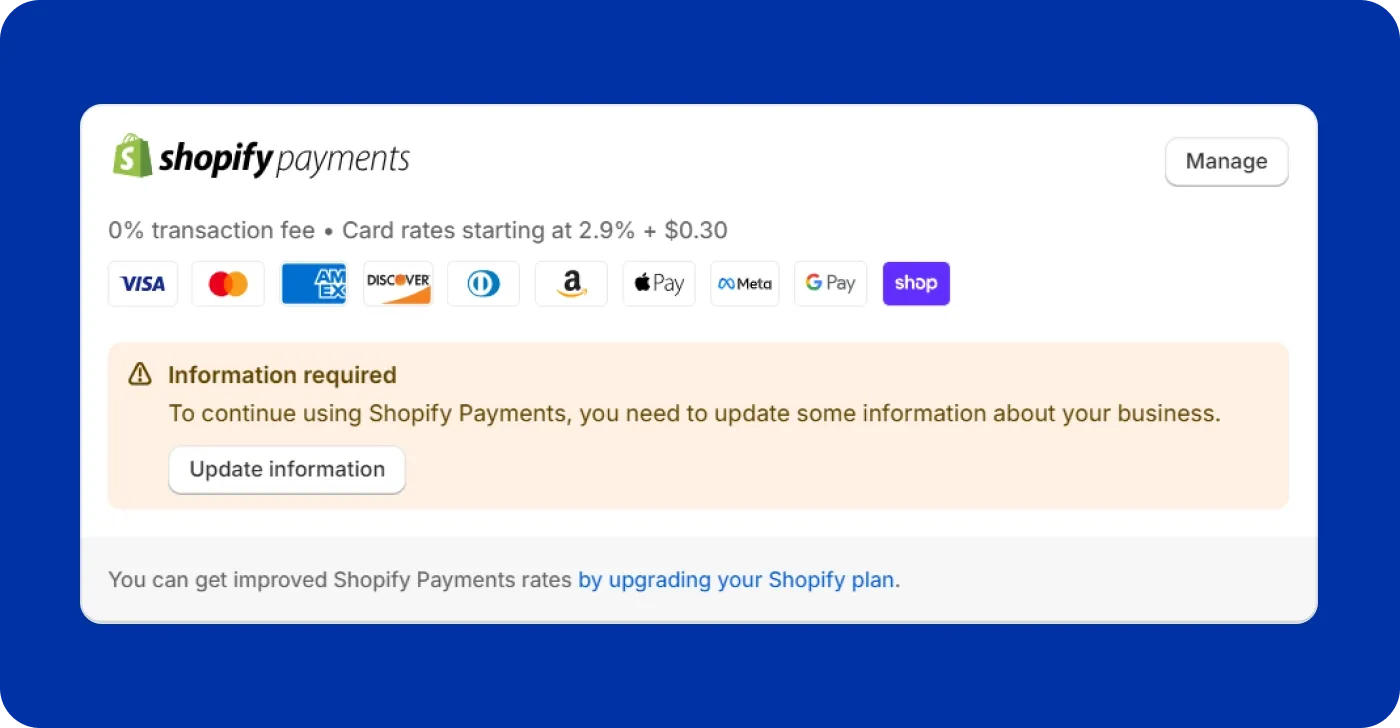This screenshot has height=728, width=1400.
Task: Click the Meta Pay icon
Action: click(745, 284)
